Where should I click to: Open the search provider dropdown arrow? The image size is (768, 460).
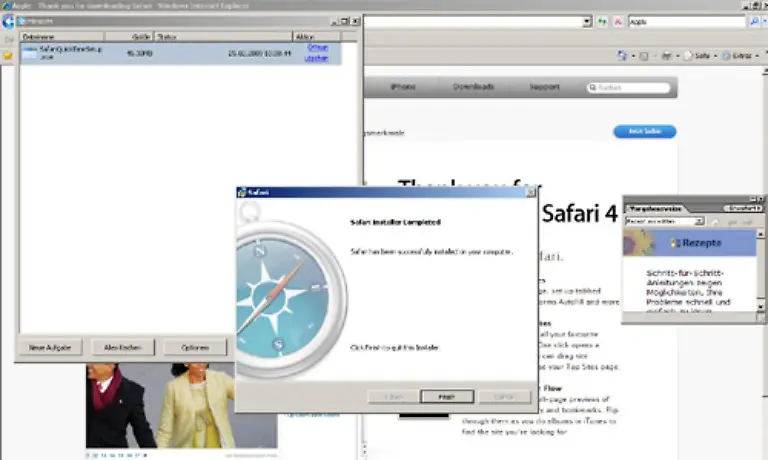pyautogui.click(x=765, y=22)
